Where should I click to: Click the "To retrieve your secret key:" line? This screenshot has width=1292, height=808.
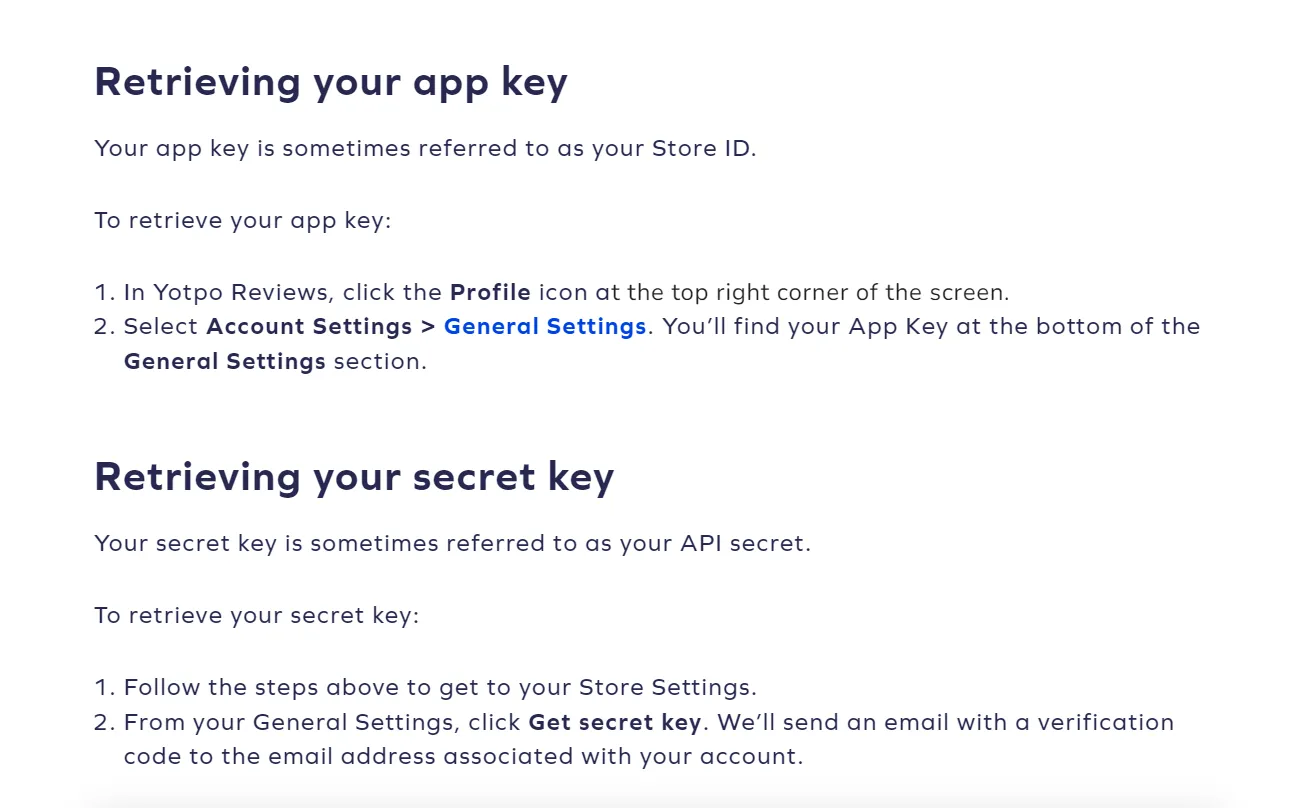point(257,615)
